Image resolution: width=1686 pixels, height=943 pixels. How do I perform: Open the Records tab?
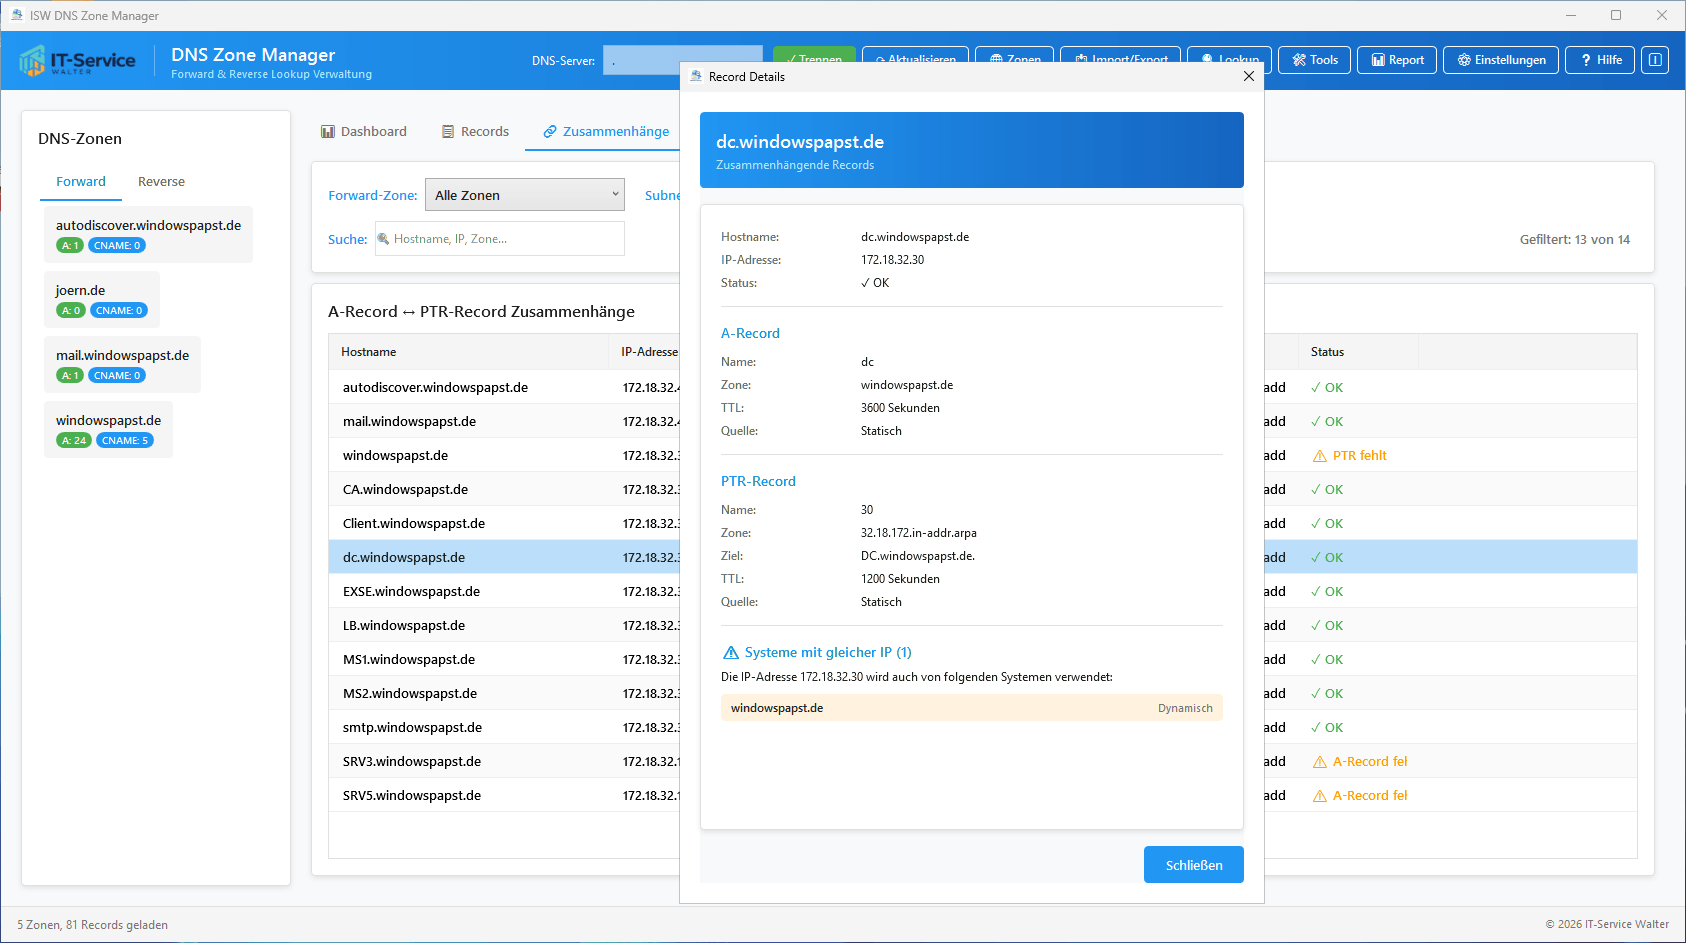point(475,131)
